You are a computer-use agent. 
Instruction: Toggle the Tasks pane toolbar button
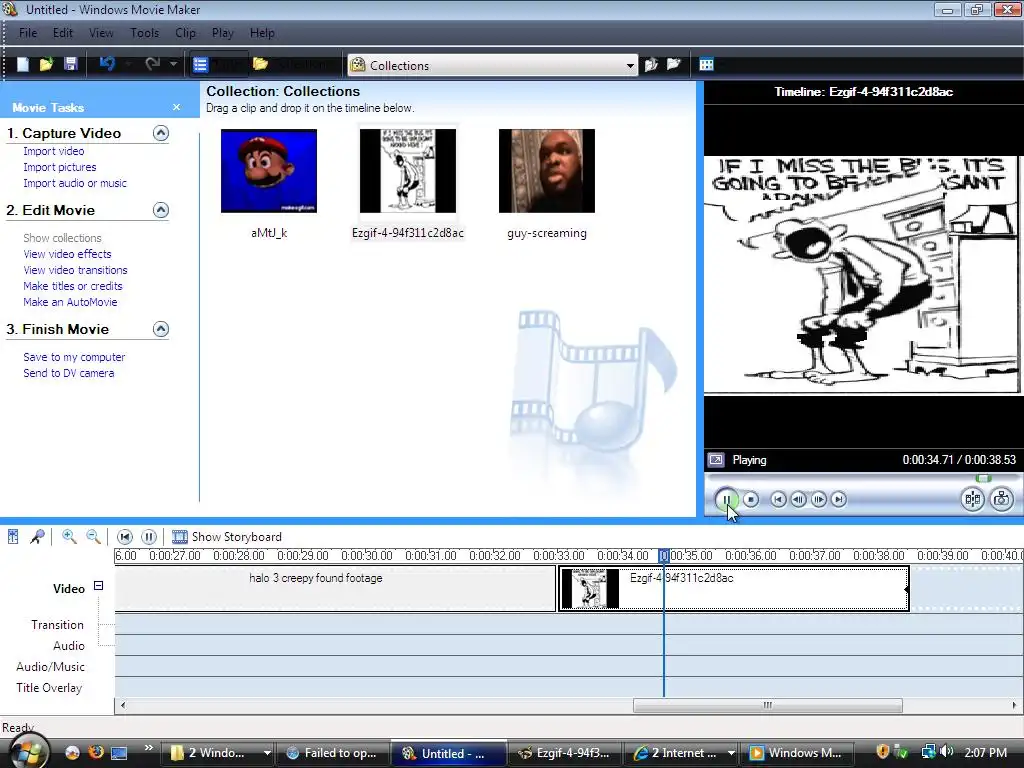click(x=219, y=64)
